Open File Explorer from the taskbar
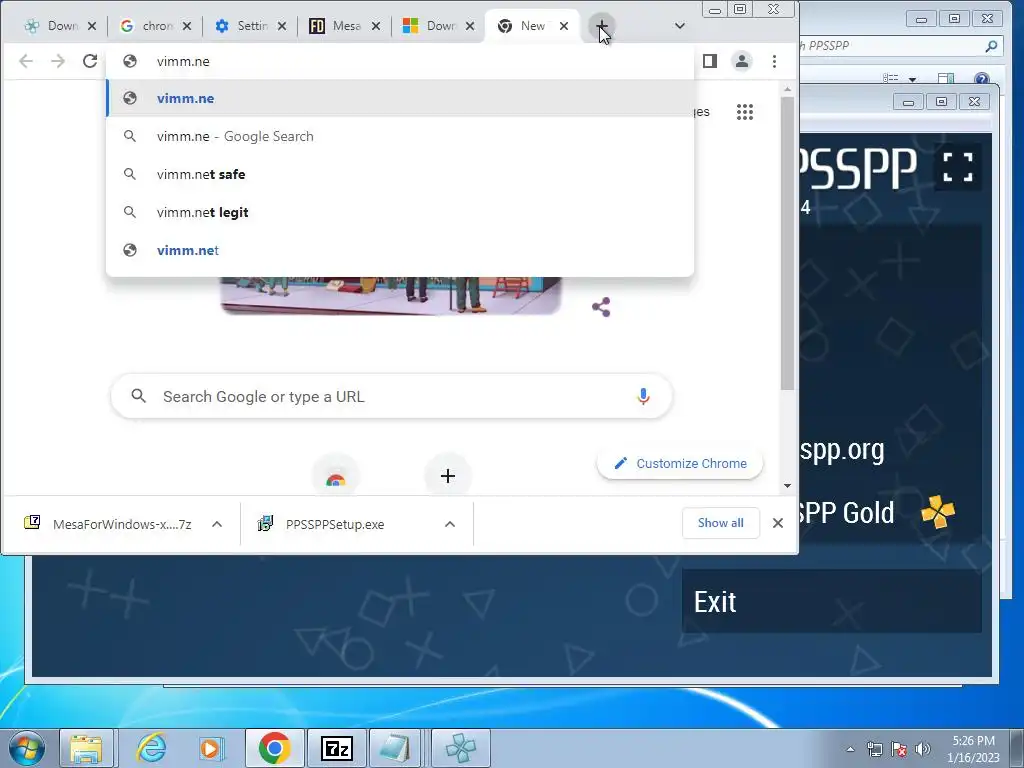The height and width of the screenshot is (768, 1024). [86, 748]
